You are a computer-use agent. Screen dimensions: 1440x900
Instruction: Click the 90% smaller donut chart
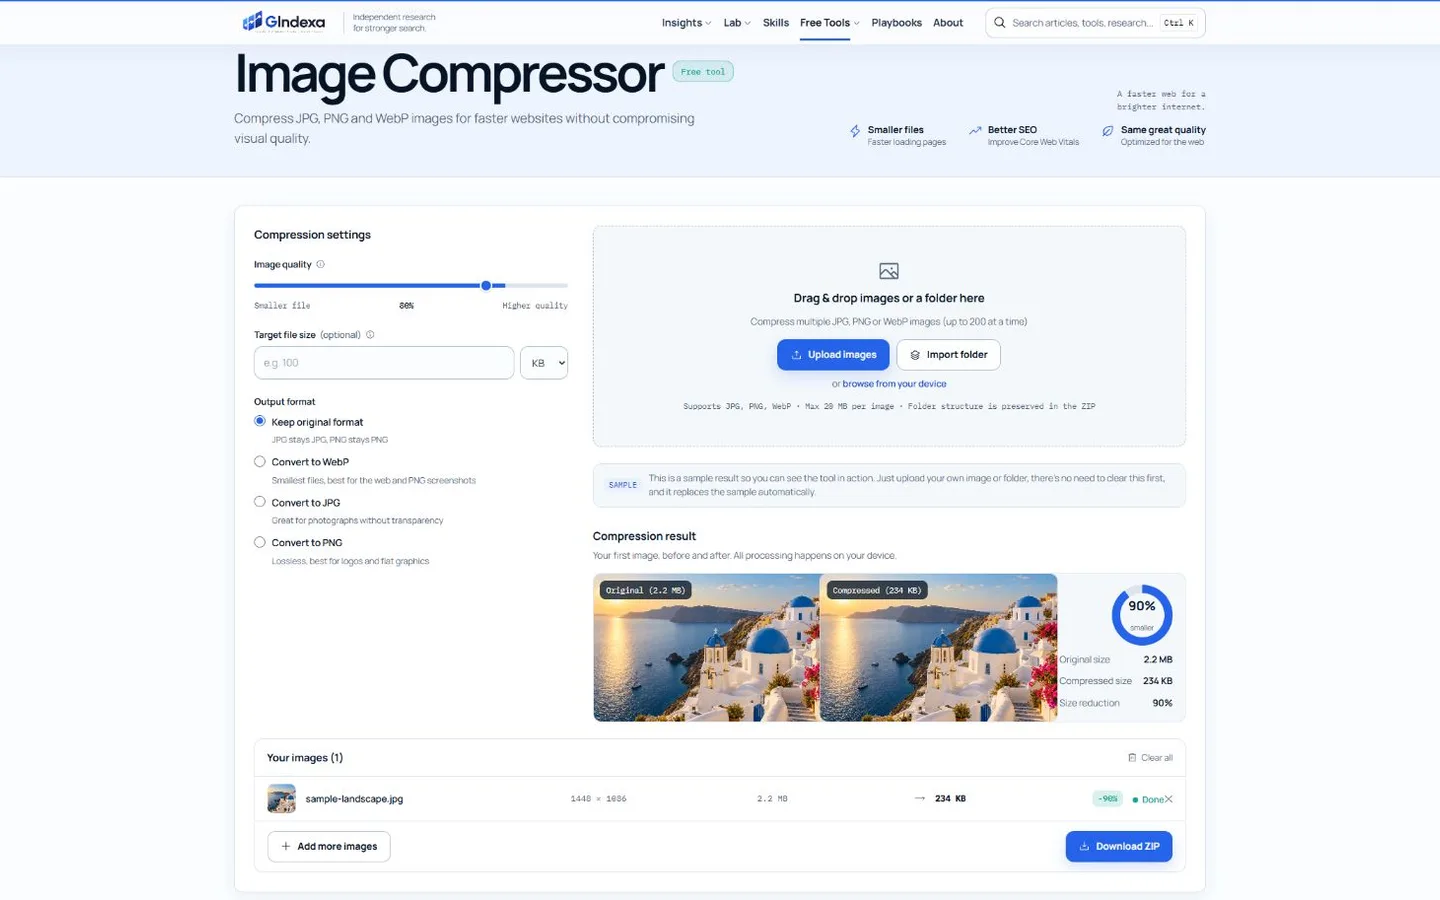tap(1142, 614)
